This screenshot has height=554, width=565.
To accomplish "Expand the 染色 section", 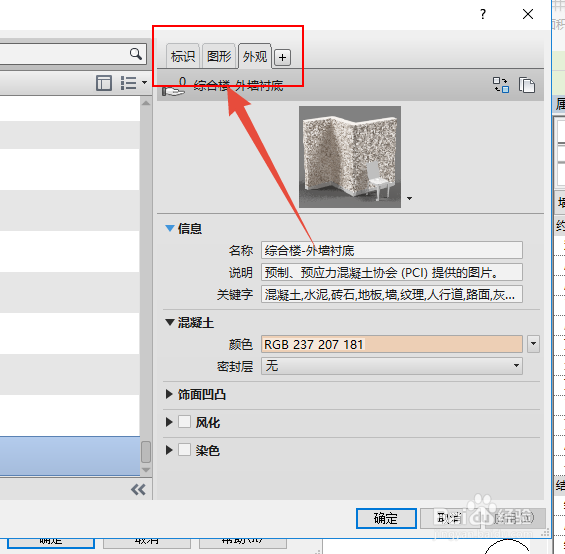I will click(169, 449).
